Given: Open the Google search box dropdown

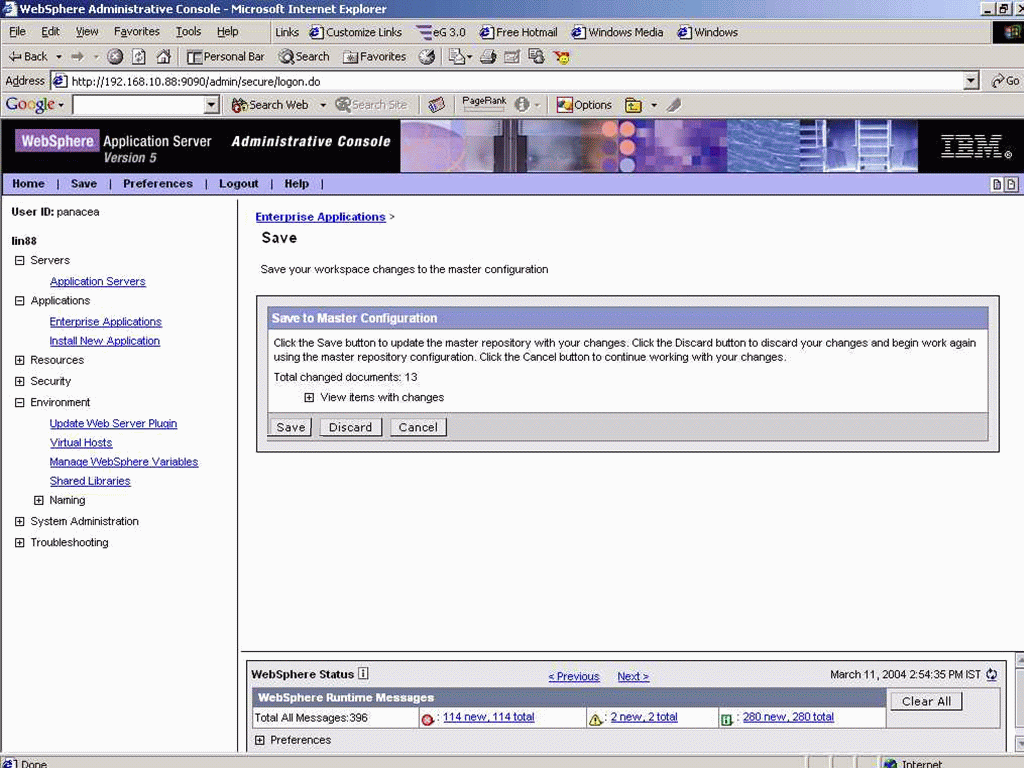Looking at the screenshot, I should 211,104.
